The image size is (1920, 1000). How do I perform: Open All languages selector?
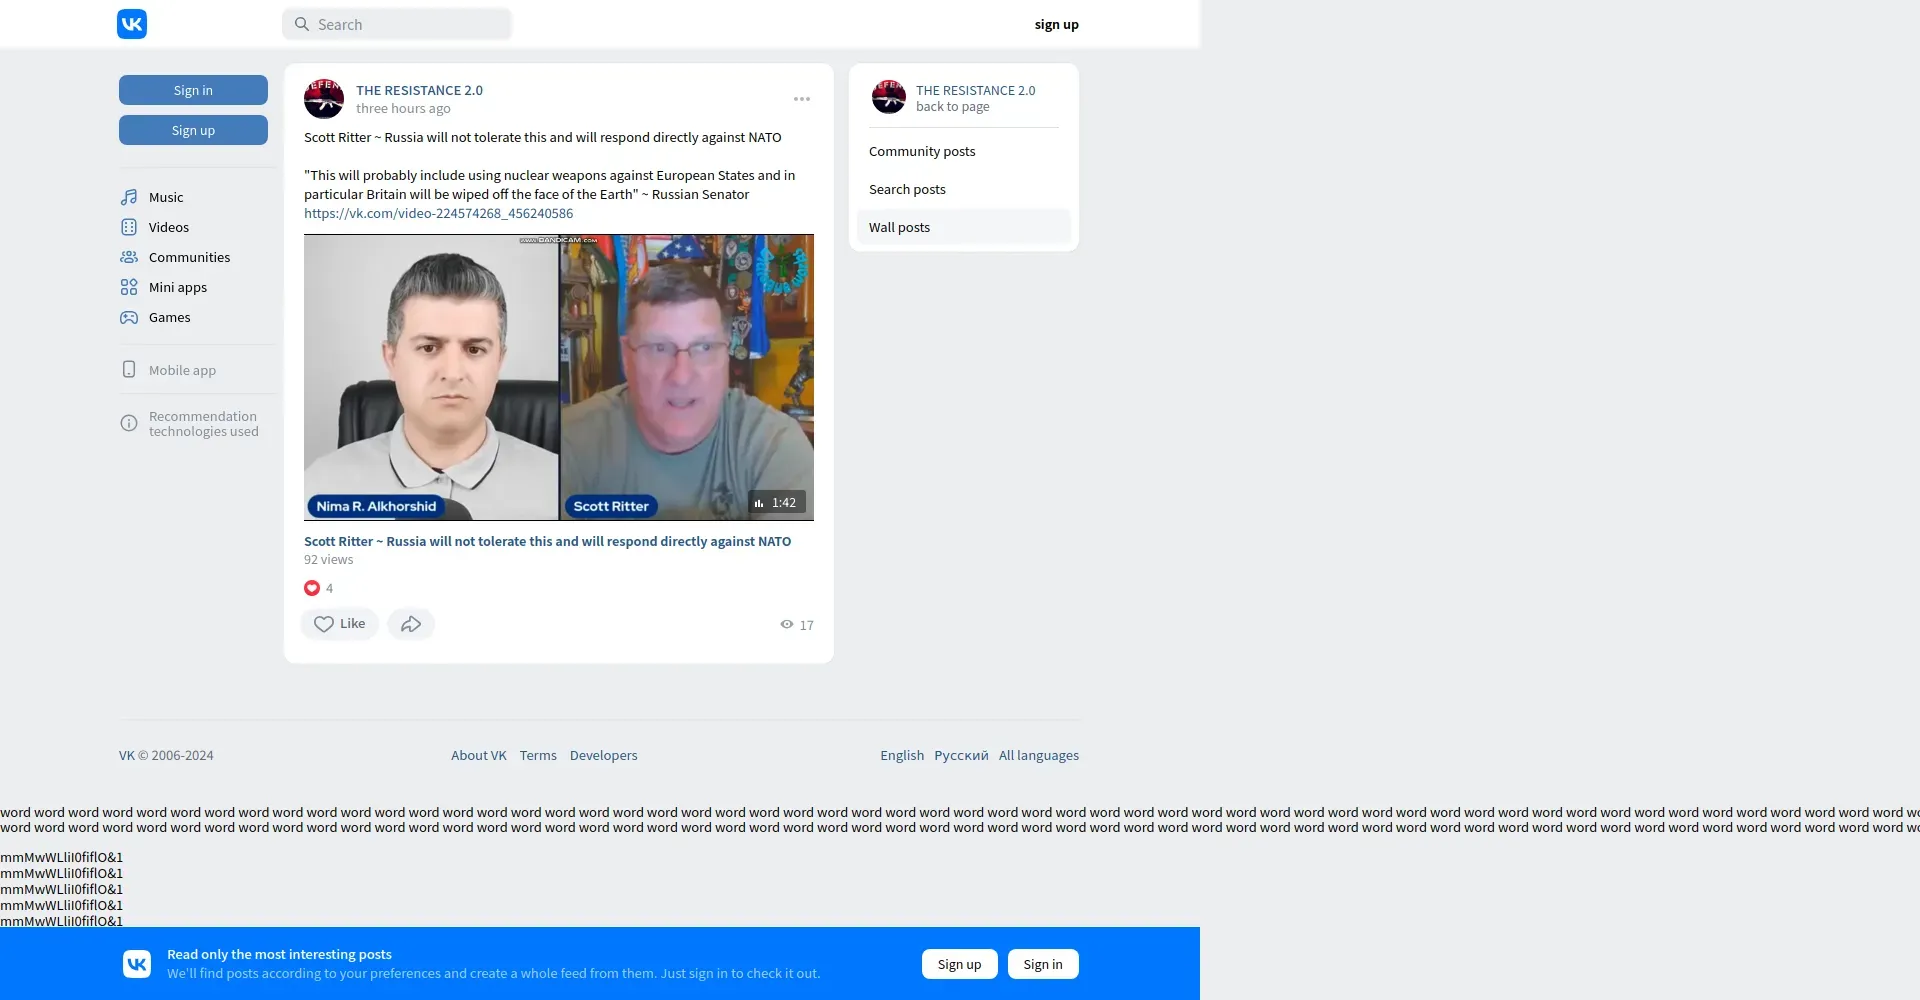coord(1039,755)
